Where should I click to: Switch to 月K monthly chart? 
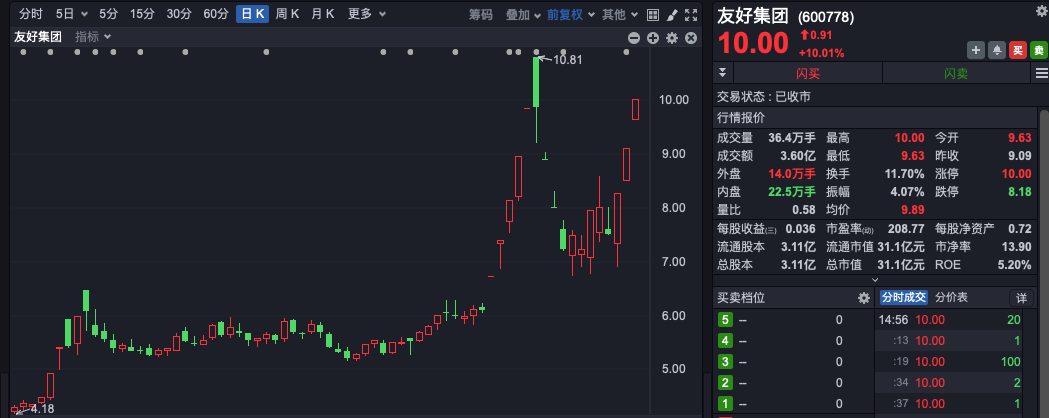[x=322, y=14]
